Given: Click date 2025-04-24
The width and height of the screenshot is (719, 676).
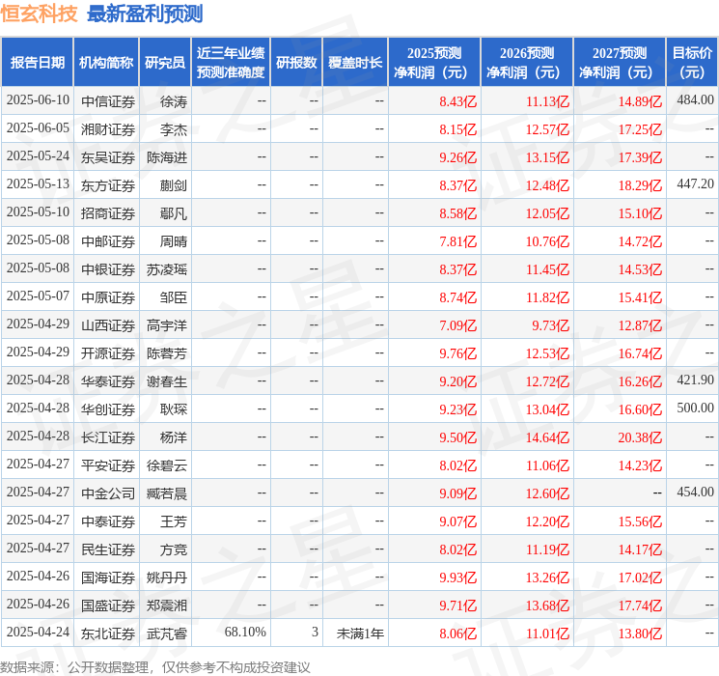Looking at the screenshot, I should click(x=38, y=632).
